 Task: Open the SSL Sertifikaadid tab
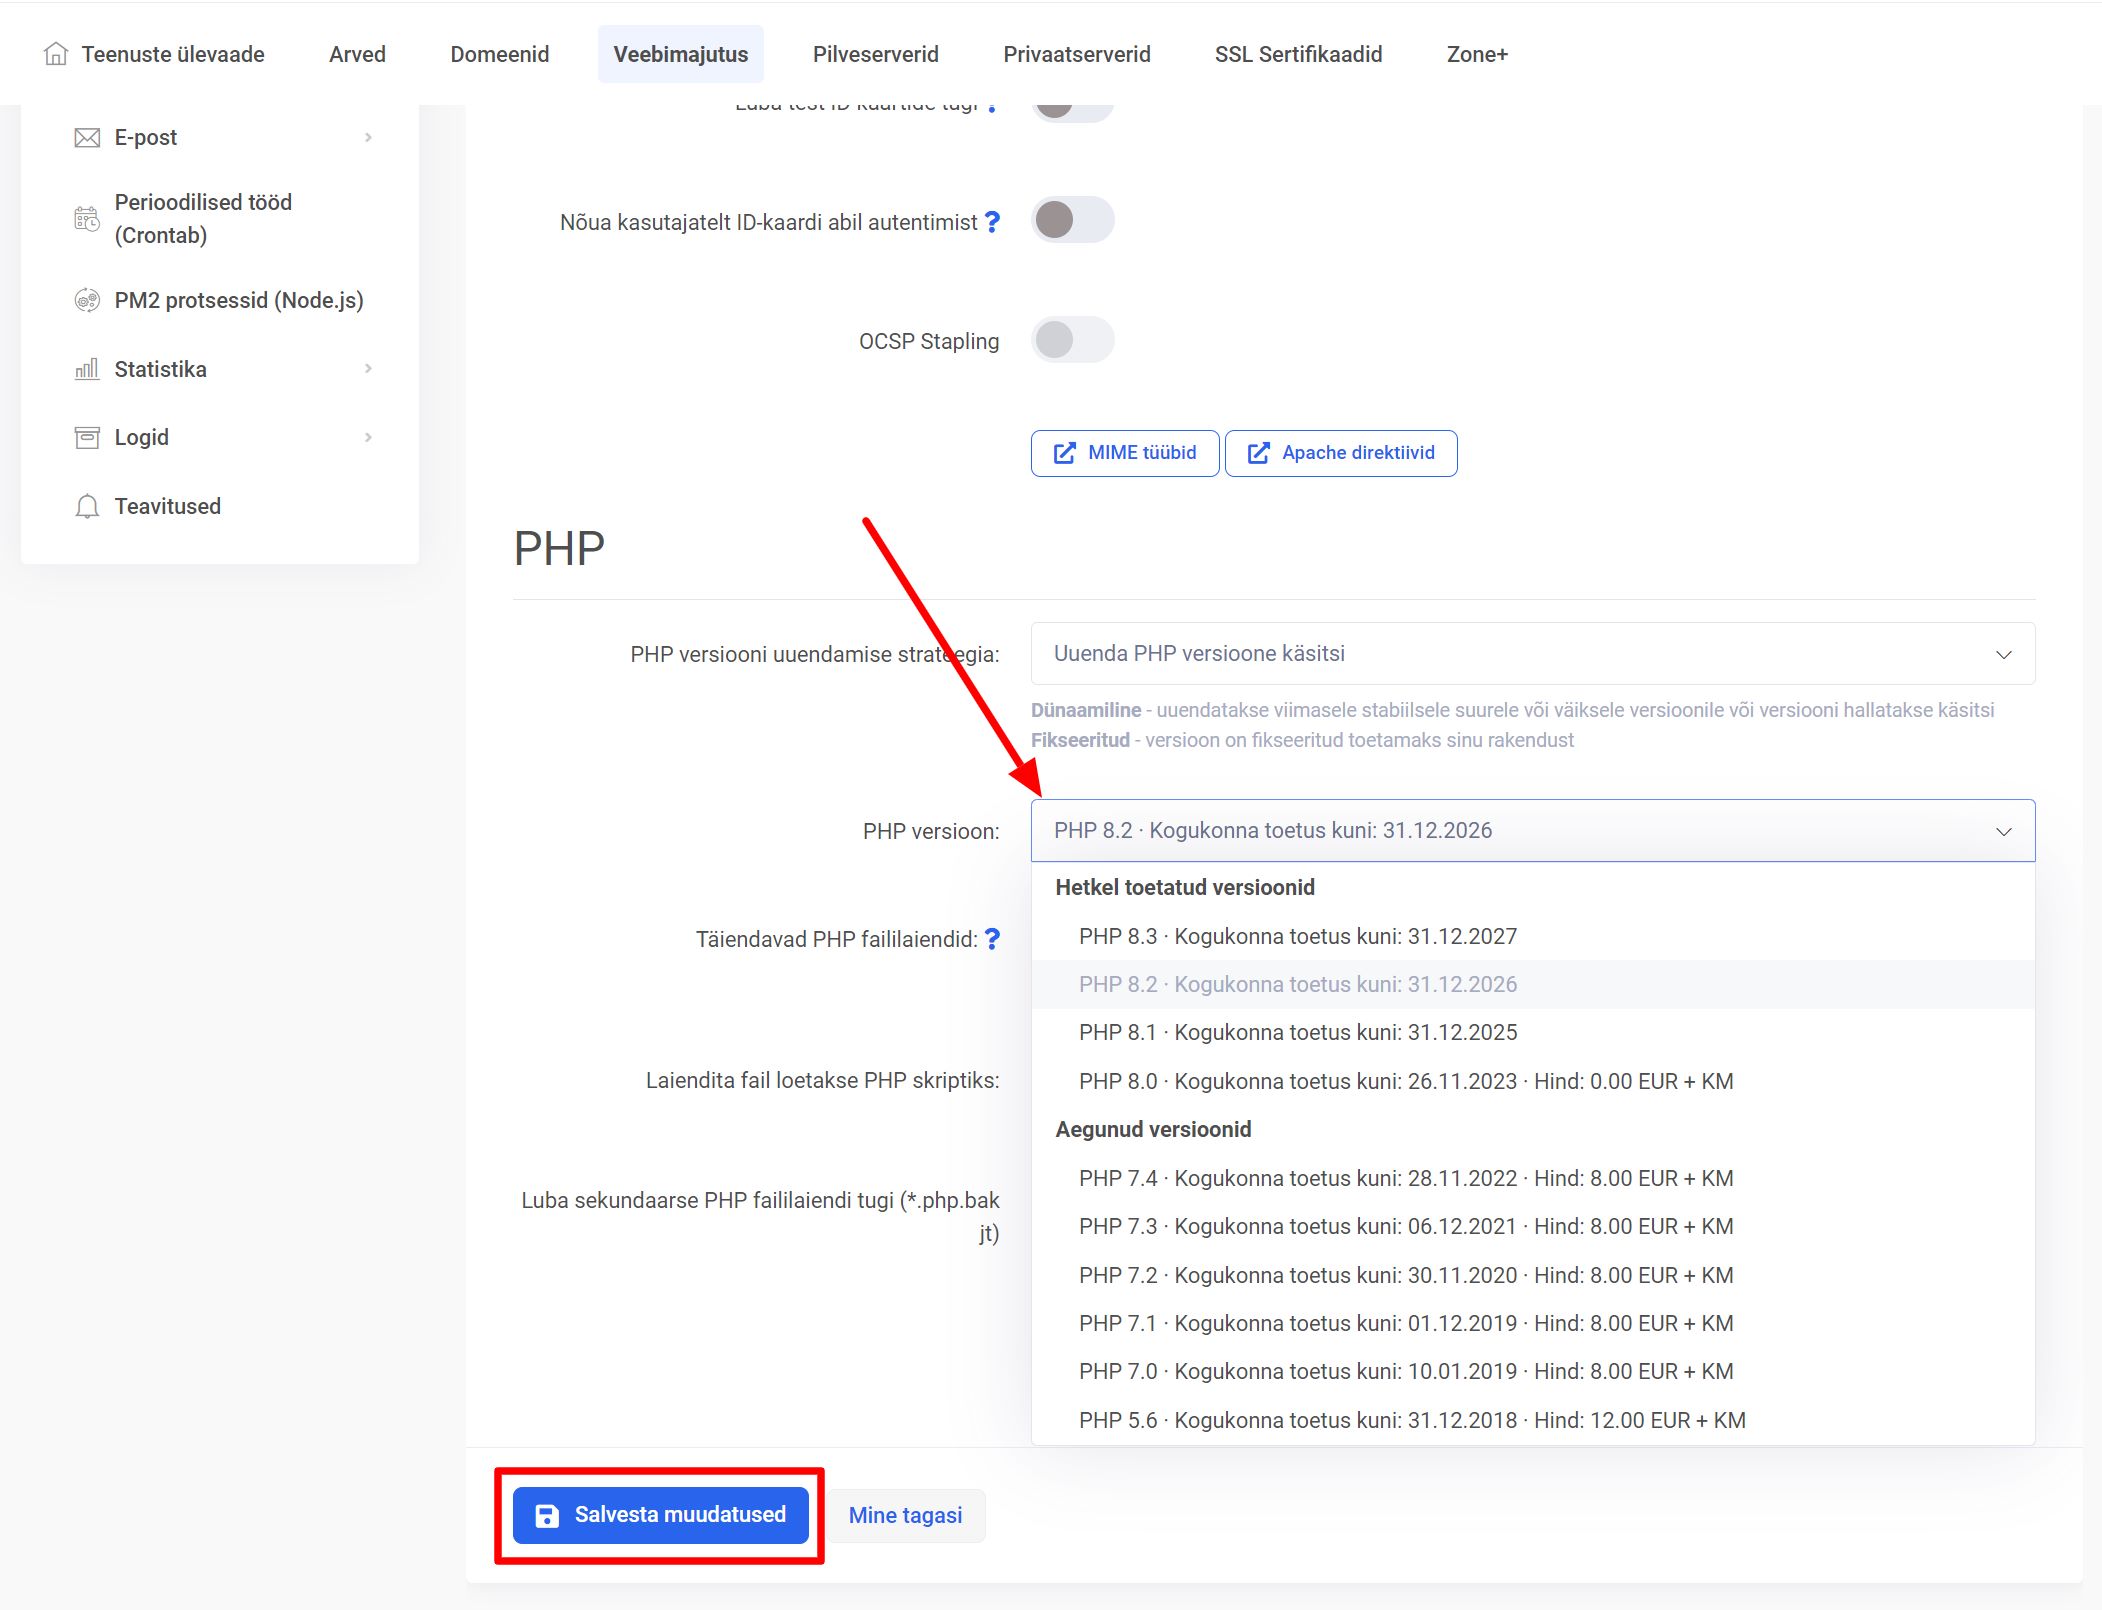click(x=1297, y=54)
